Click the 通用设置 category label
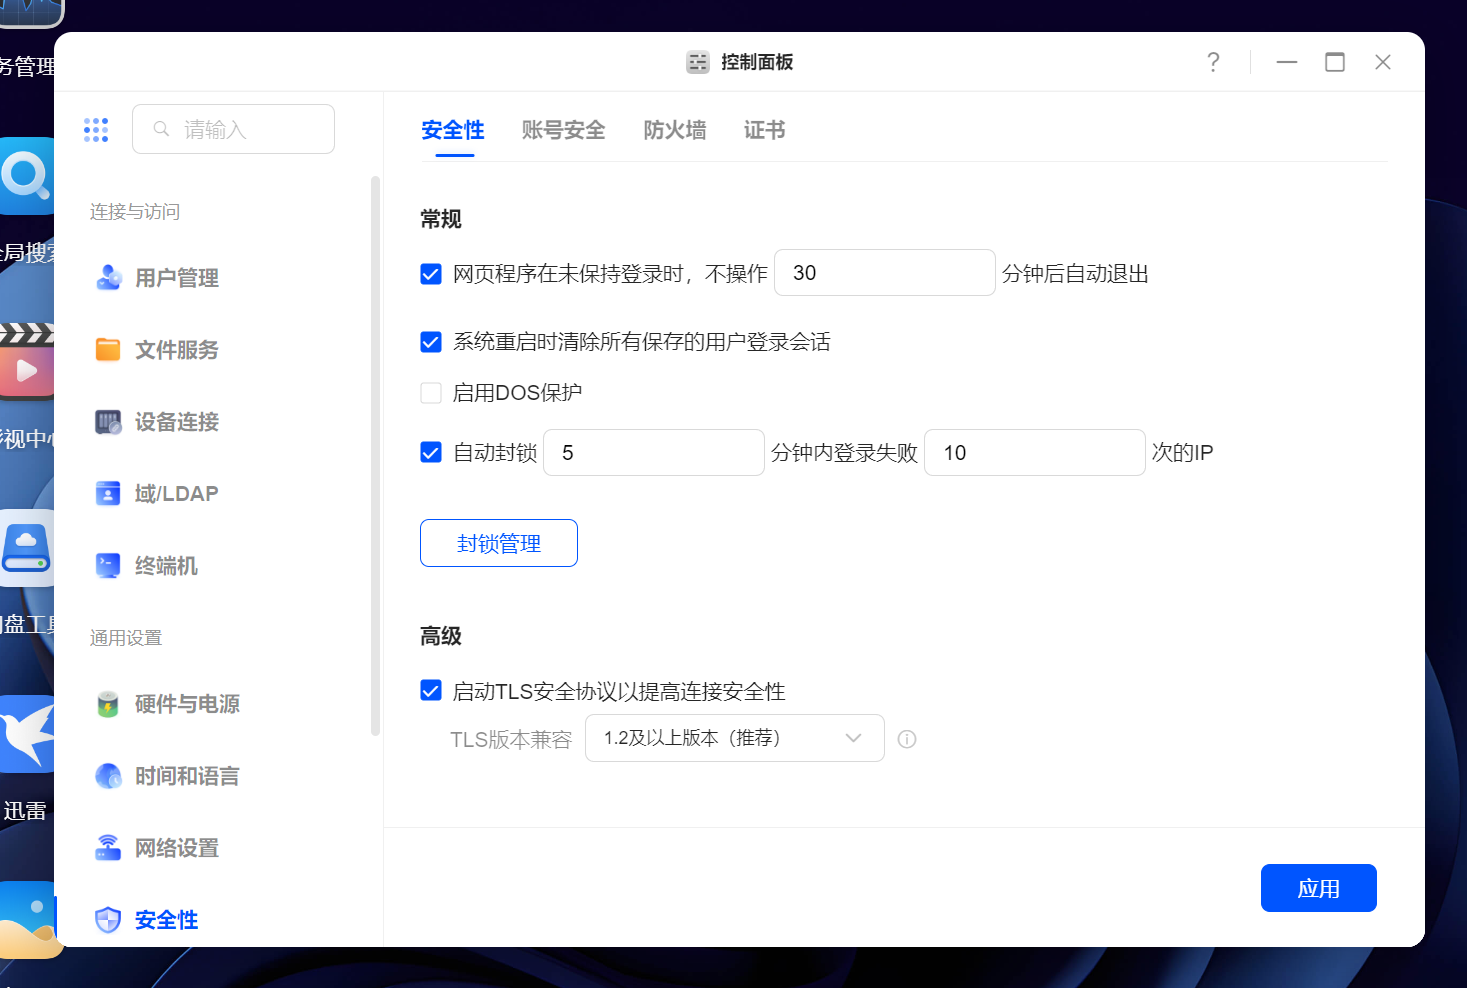Screen dimensions: 1467x988 click(126, 638)
